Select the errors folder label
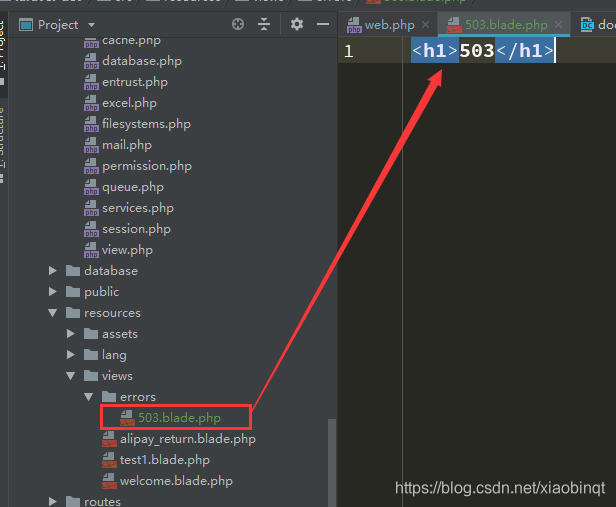Viewport: 616px width, 507px height. (x=138, y=397)
